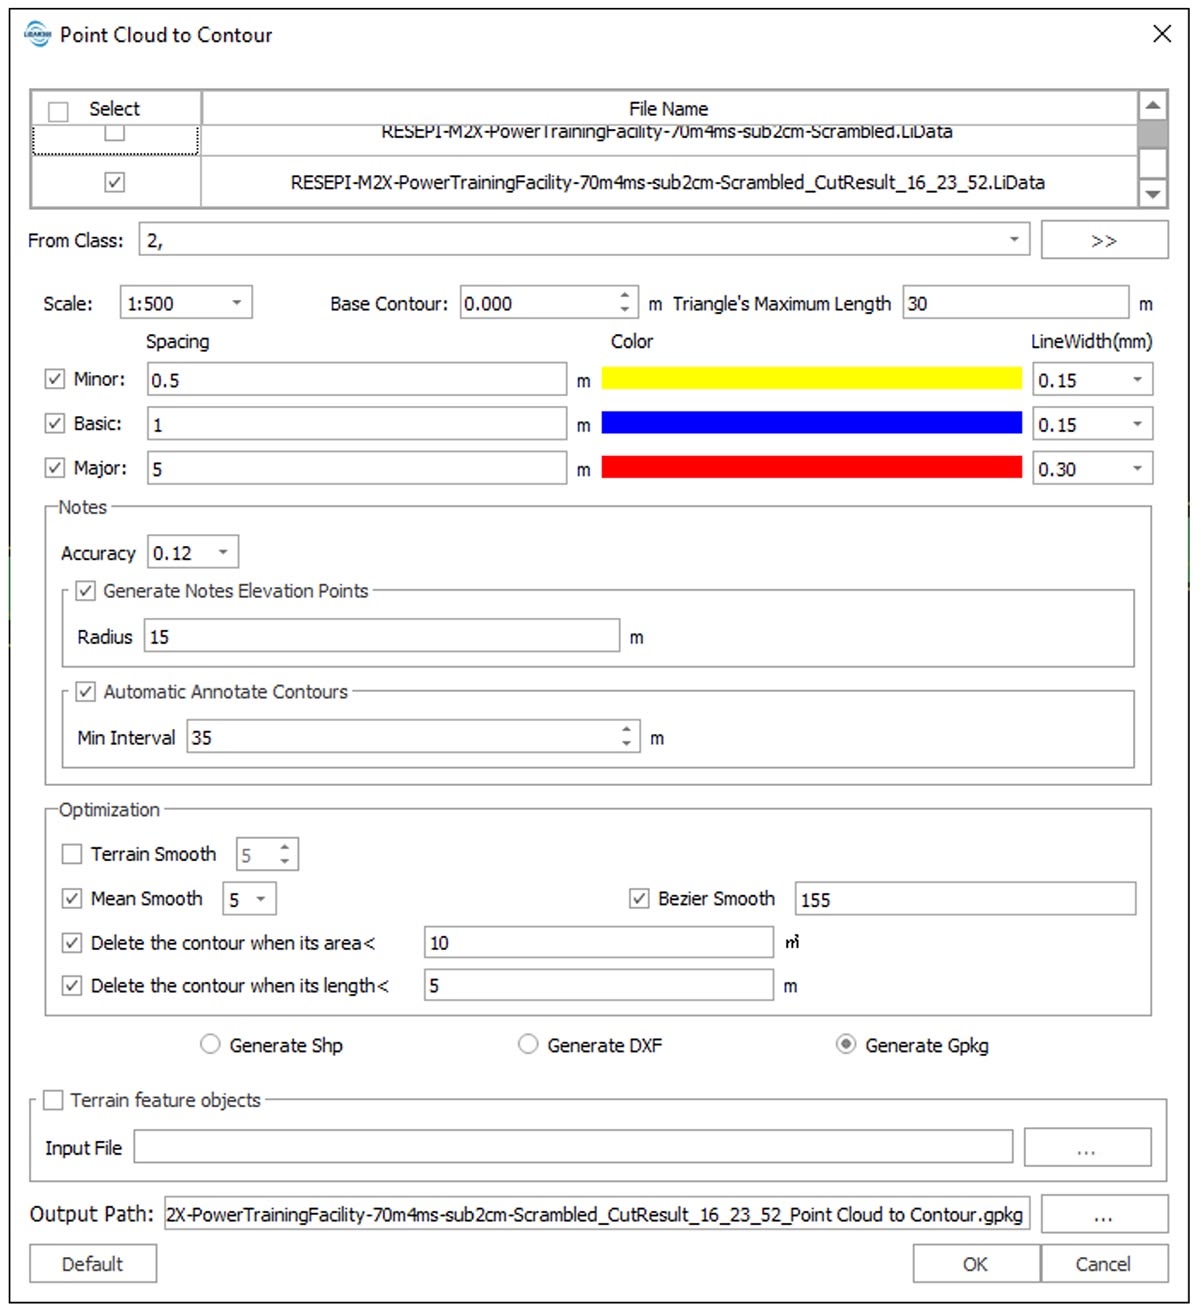Disable the Bezier Smooth checkbox
This screenshot has height=1313, width=1200.
[639, 898]
